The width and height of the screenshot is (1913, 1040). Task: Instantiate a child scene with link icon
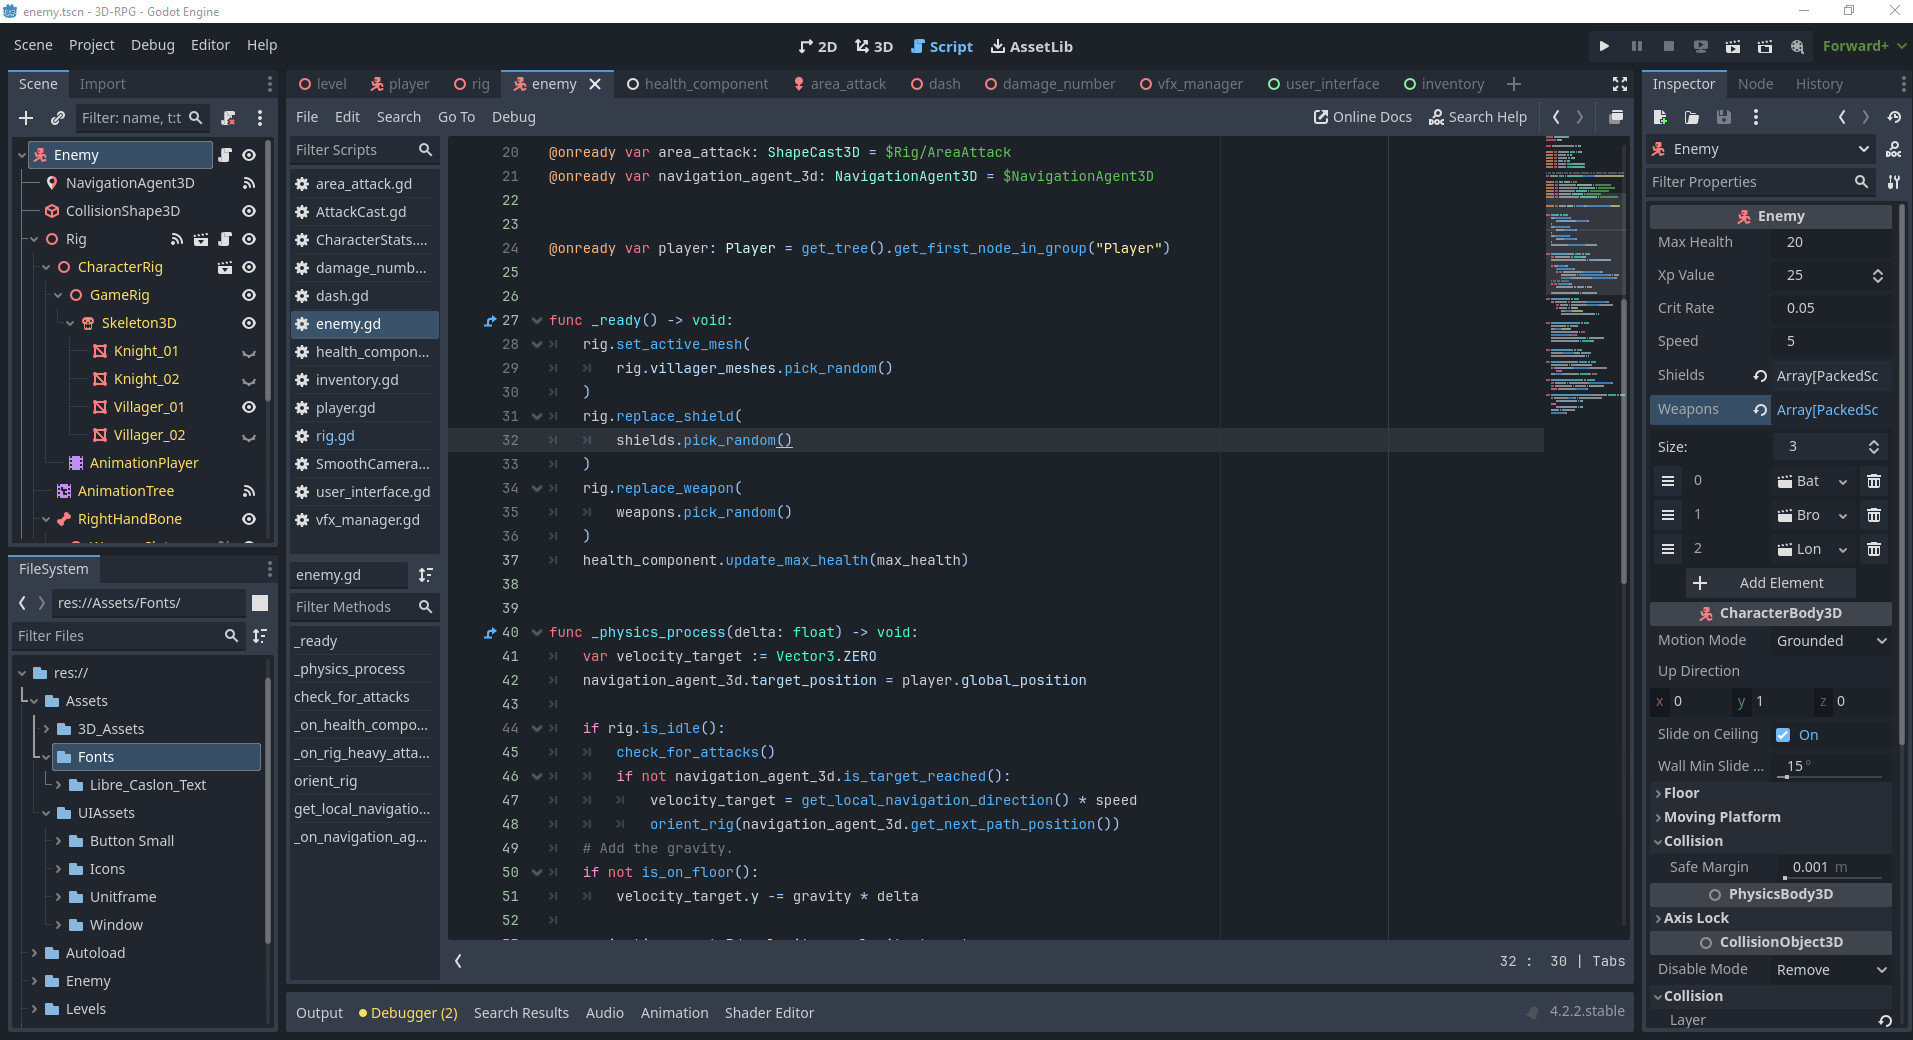[x=58, y=118]
